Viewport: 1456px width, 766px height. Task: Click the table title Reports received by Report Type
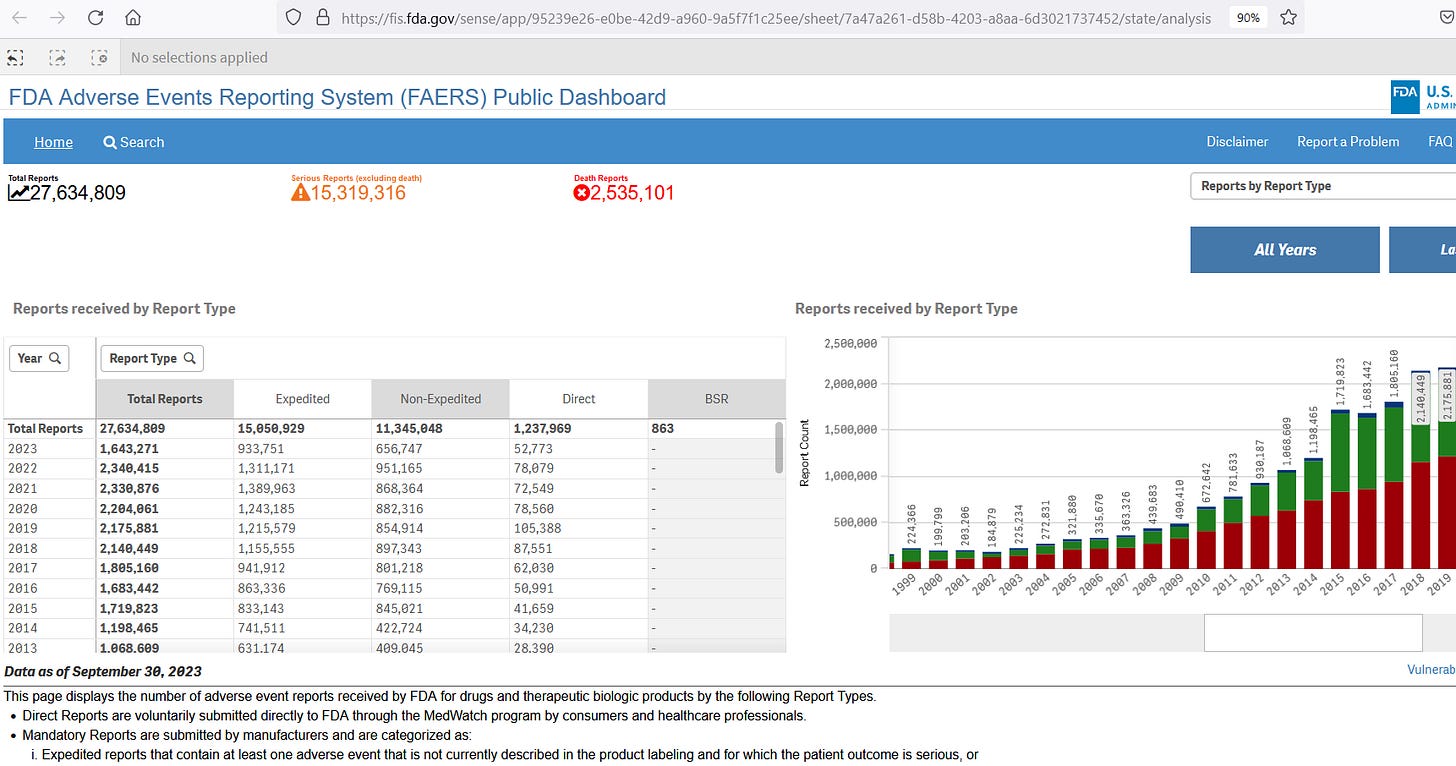124,309
